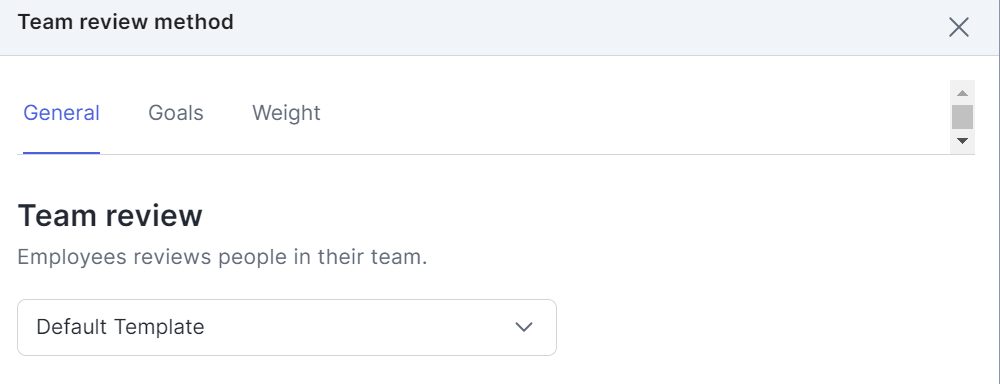Click the 'Employees reviews people' description text

[x=222, y=257]
